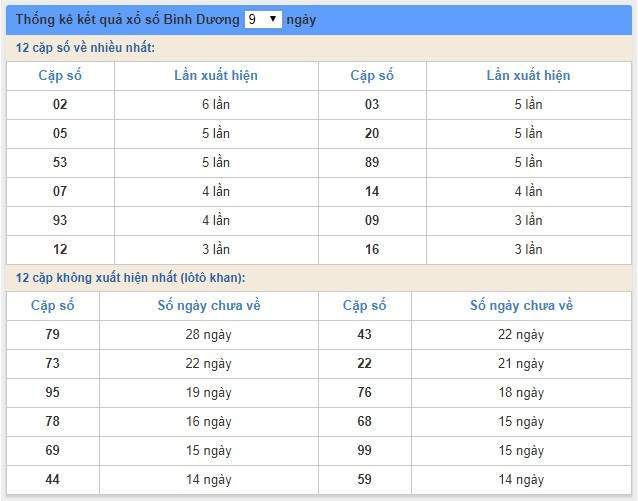This screenshot has height=501, width=638.
Task: Select number pair 16
Action: point(372,249)
